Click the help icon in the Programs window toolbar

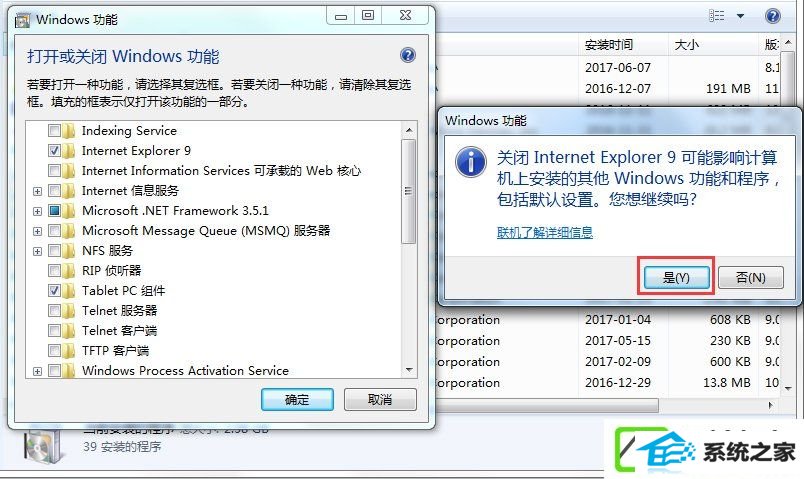click(x=773, y=16)
